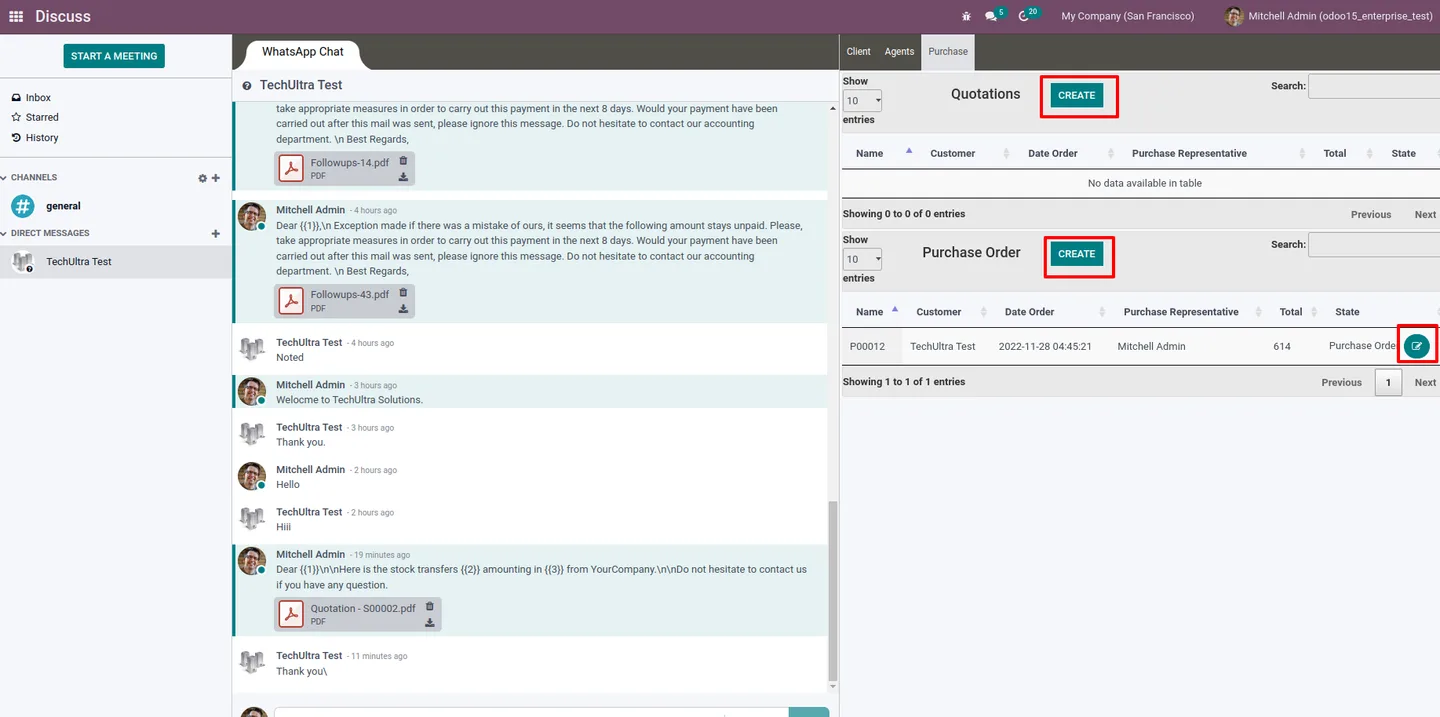Click the Discuss app title

63,16
